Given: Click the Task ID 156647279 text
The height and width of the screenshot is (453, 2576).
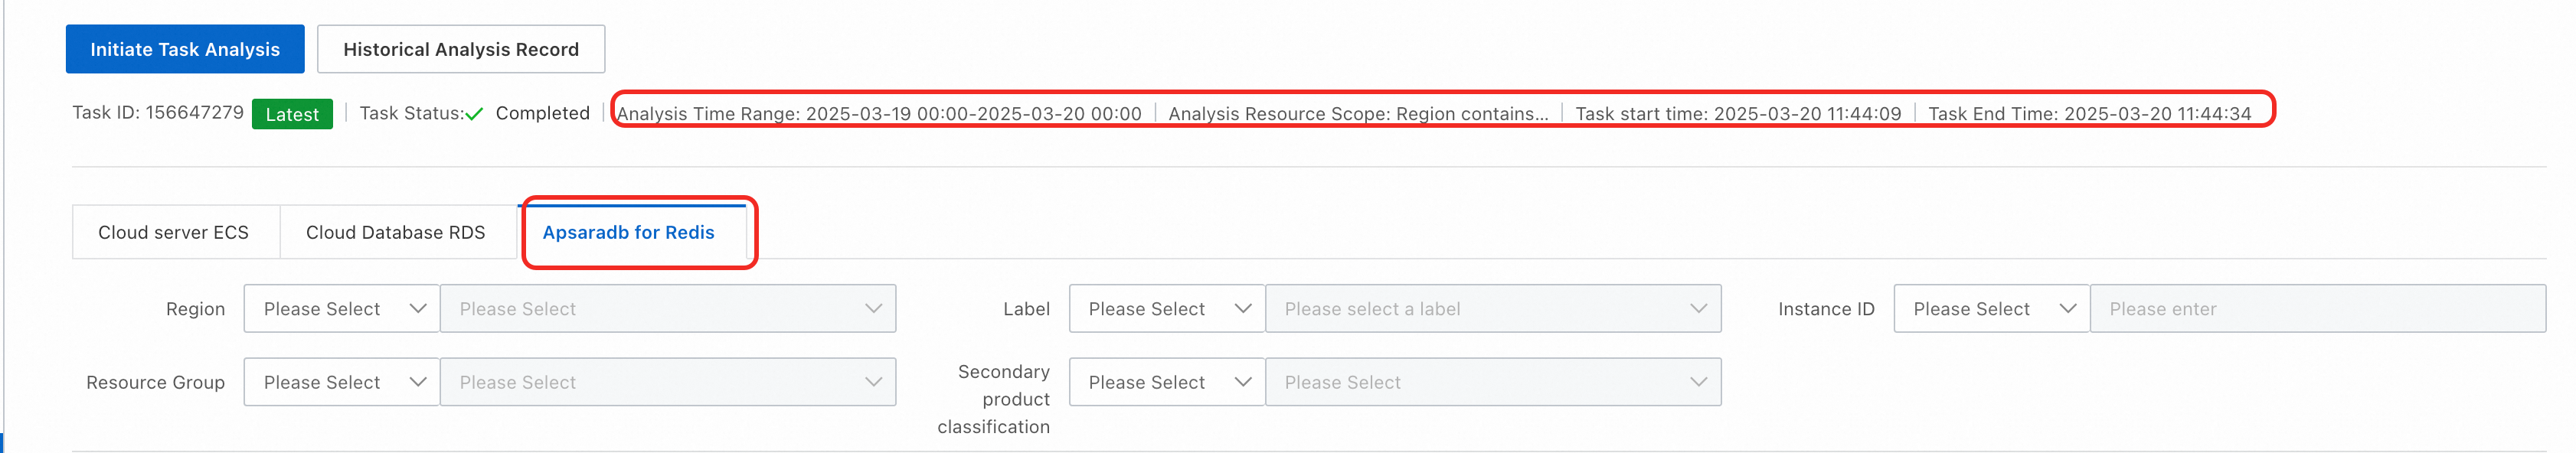Looking at the screenshot, I should point(158,113).
